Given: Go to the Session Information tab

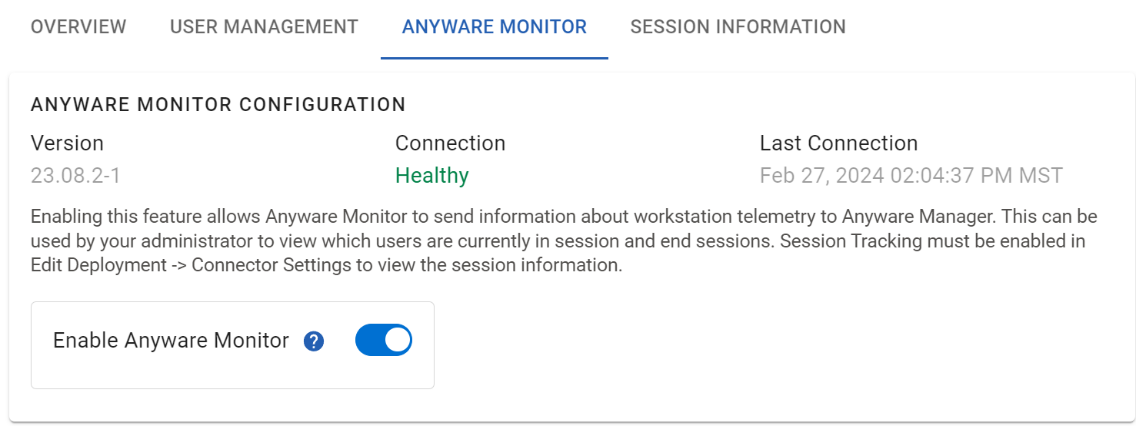Looking at the screenshot, I should 738,27.
